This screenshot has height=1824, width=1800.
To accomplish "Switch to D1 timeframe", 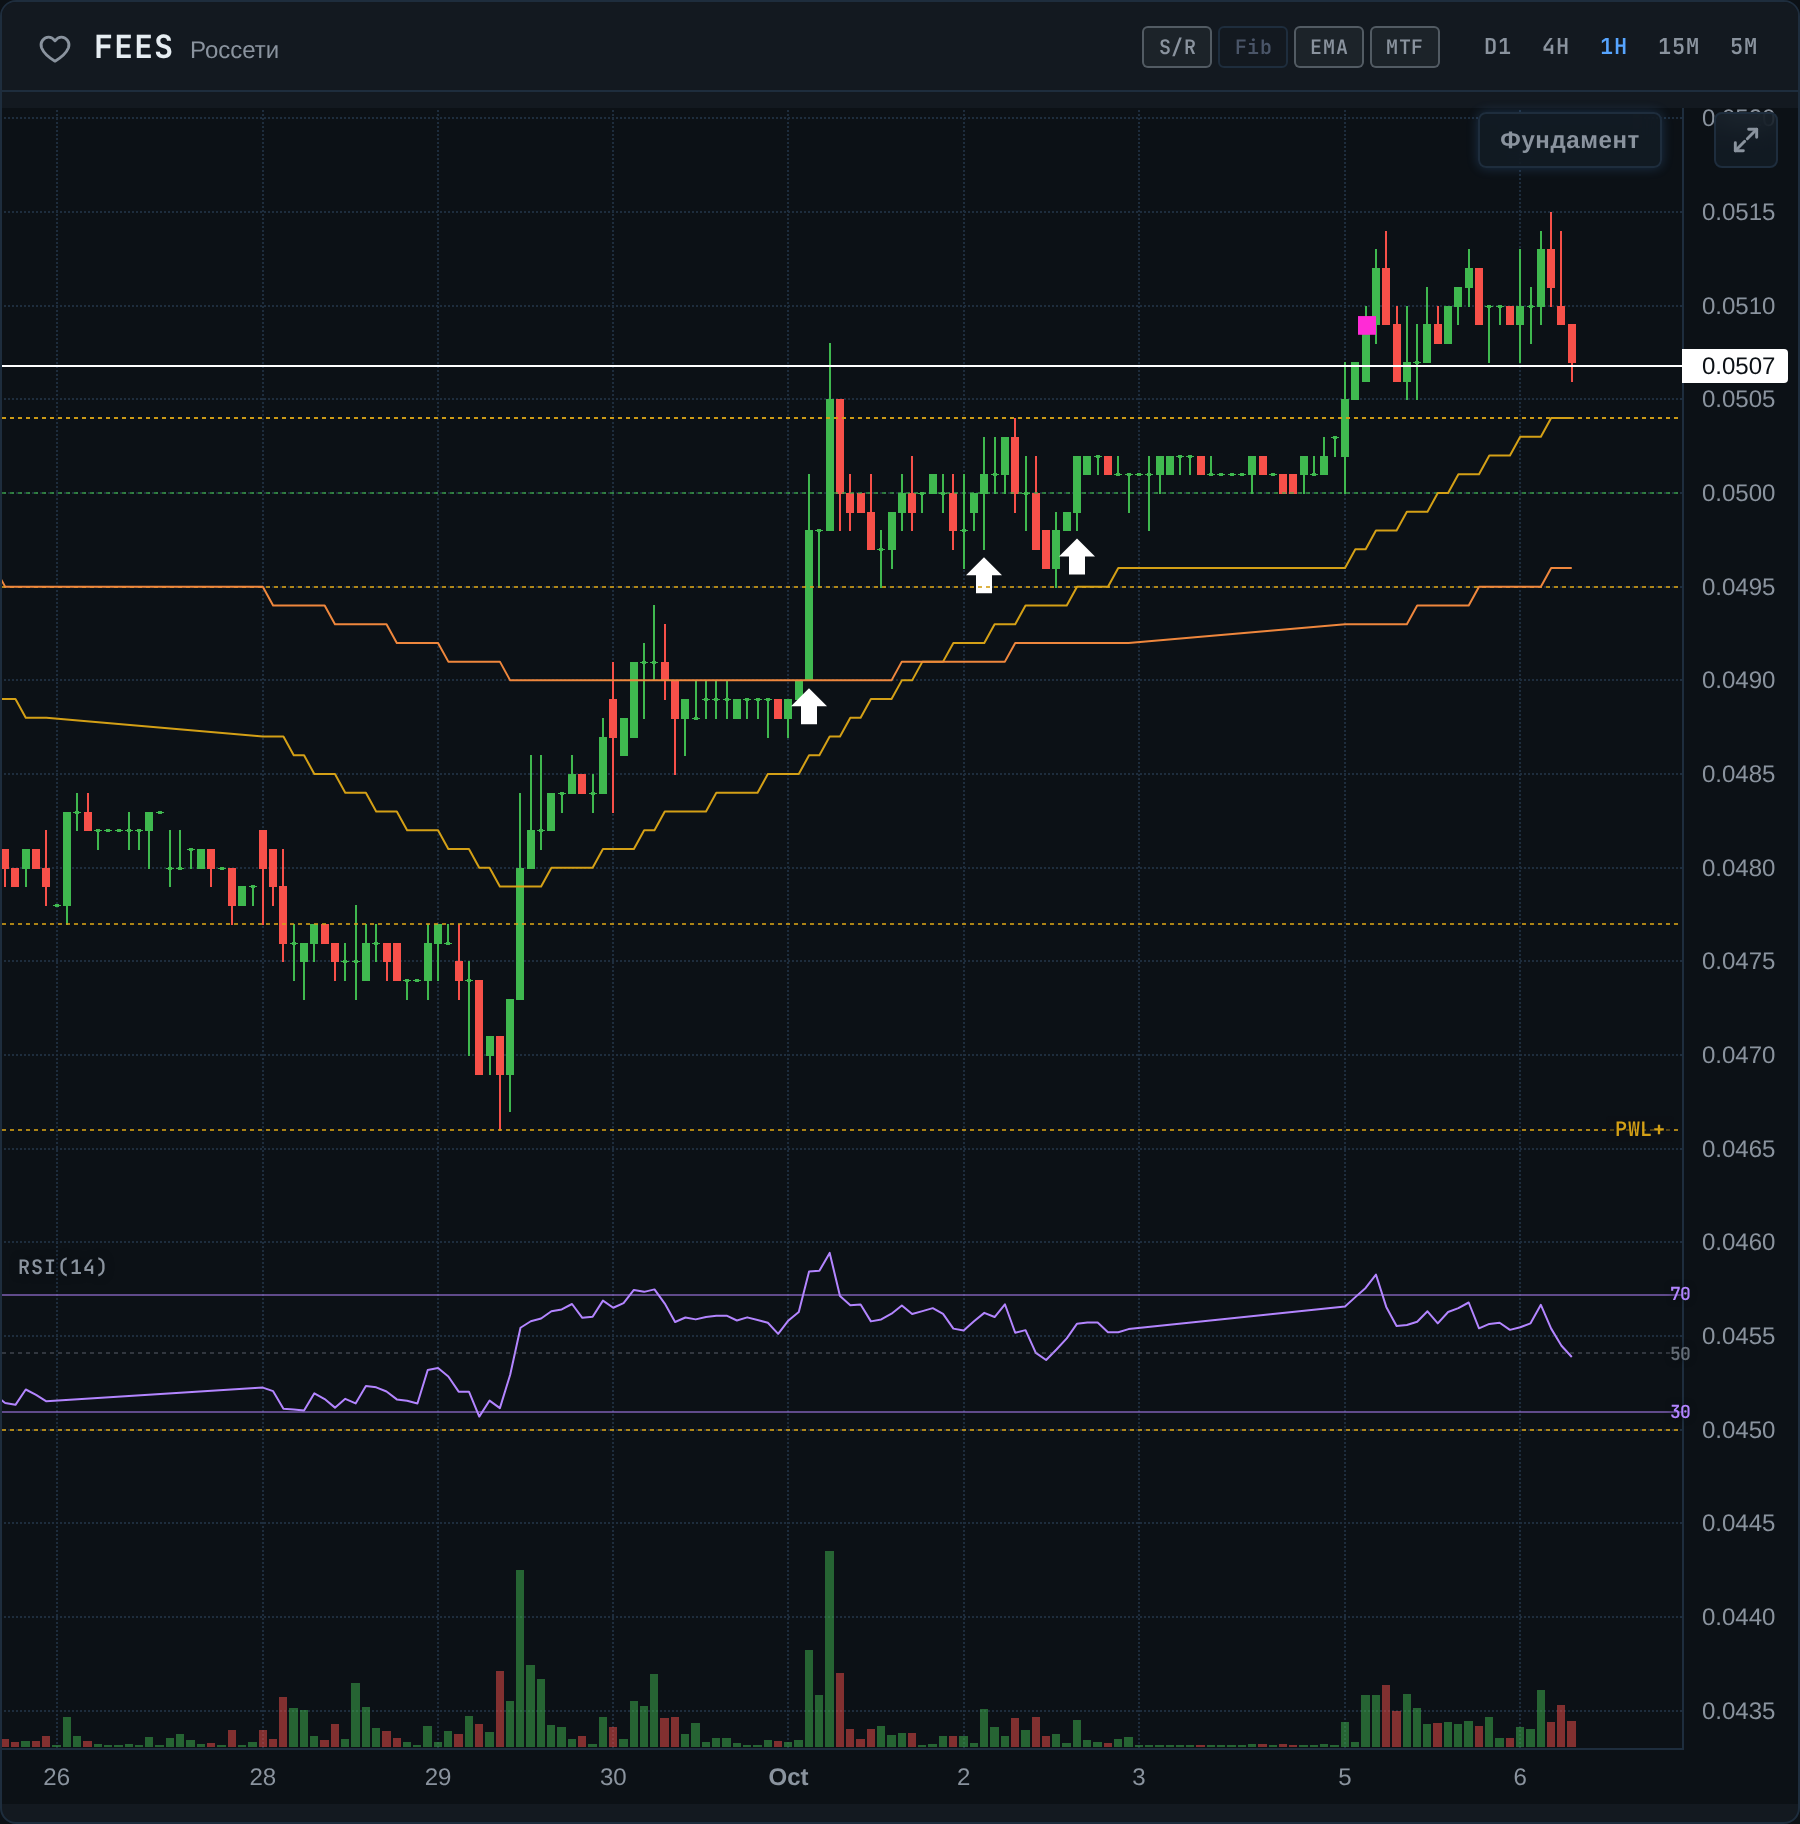I will [1497, 47].
